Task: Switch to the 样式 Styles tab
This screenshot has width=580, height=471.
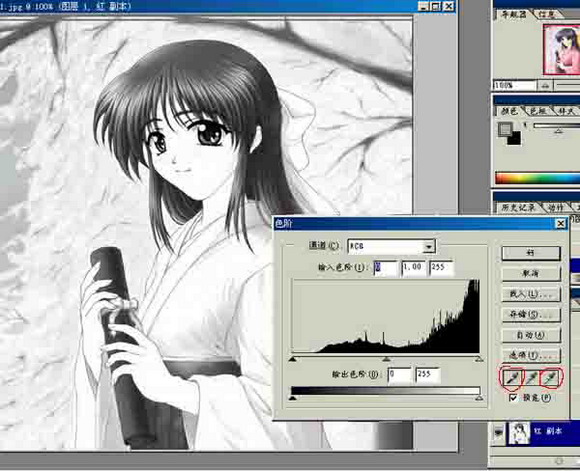Action: pyautogui.click(x=566, y=111)
